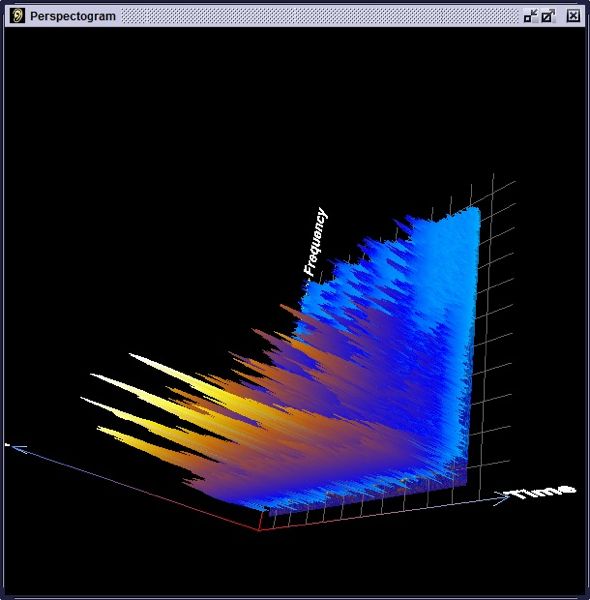Select the lowest yellow spectral spike tip
The width and height of the screenshot is (590, 600).
[x=101, y=429]
